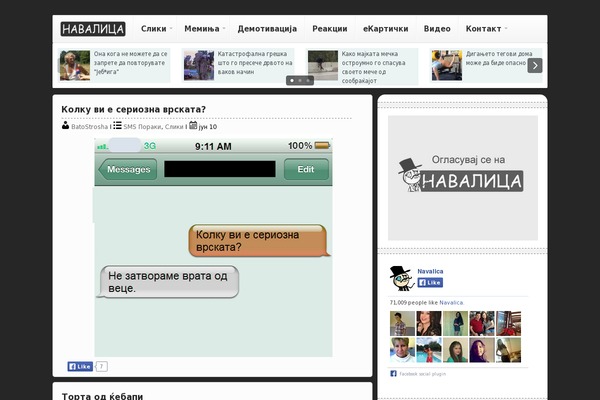Open post title 'Колку ви е сериозна врската?'
This screenshot has height=400, width=600.
[134, 109]
